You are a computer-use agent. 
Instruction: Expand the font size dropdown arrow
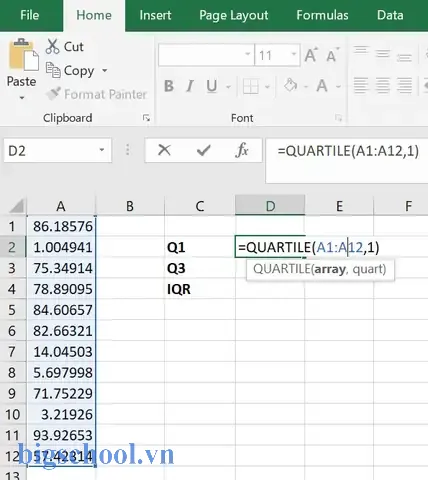tap(294, 54)
